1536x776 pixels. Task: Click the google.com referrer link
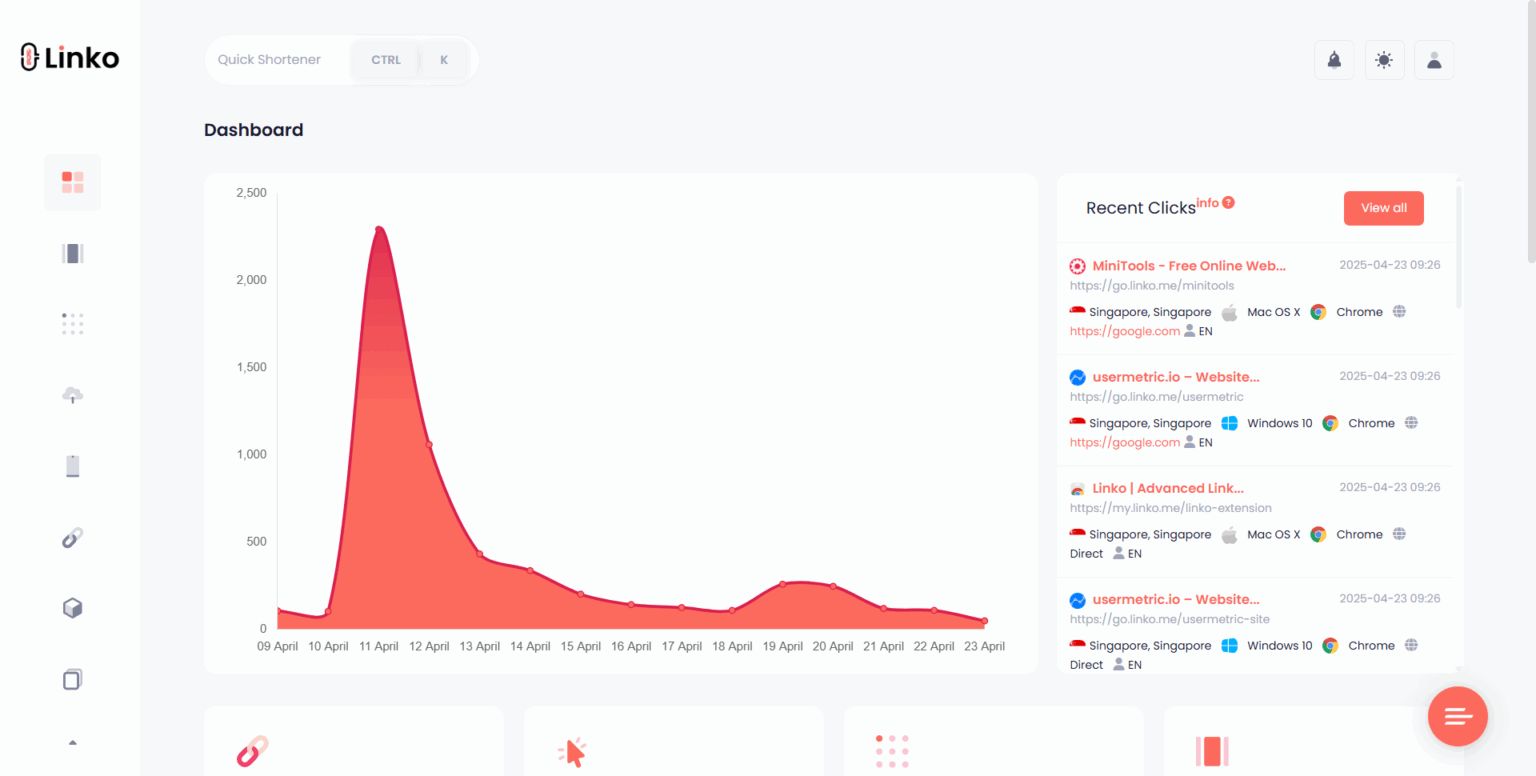click(1125, 330)
